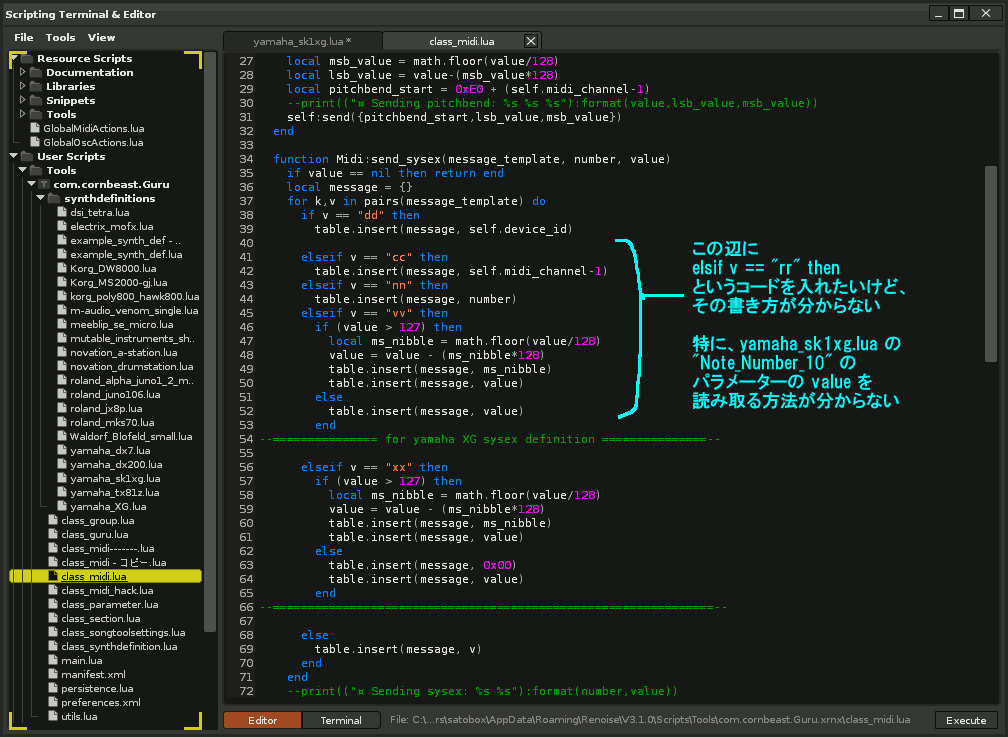Select class_section.lua file
The height and width of the screenshot is (737, 1008).
tap(100, 619)
